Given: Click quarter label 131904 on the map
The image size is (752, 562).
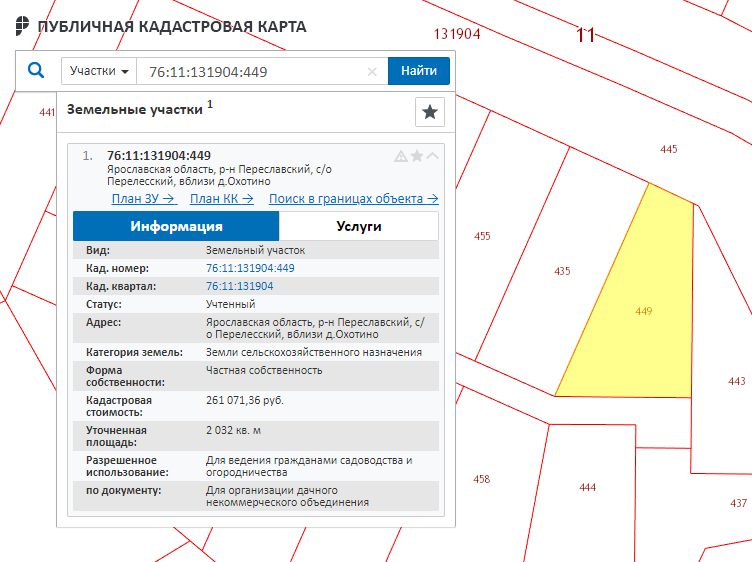Looking at the screenshot, I should click(457, 34).
